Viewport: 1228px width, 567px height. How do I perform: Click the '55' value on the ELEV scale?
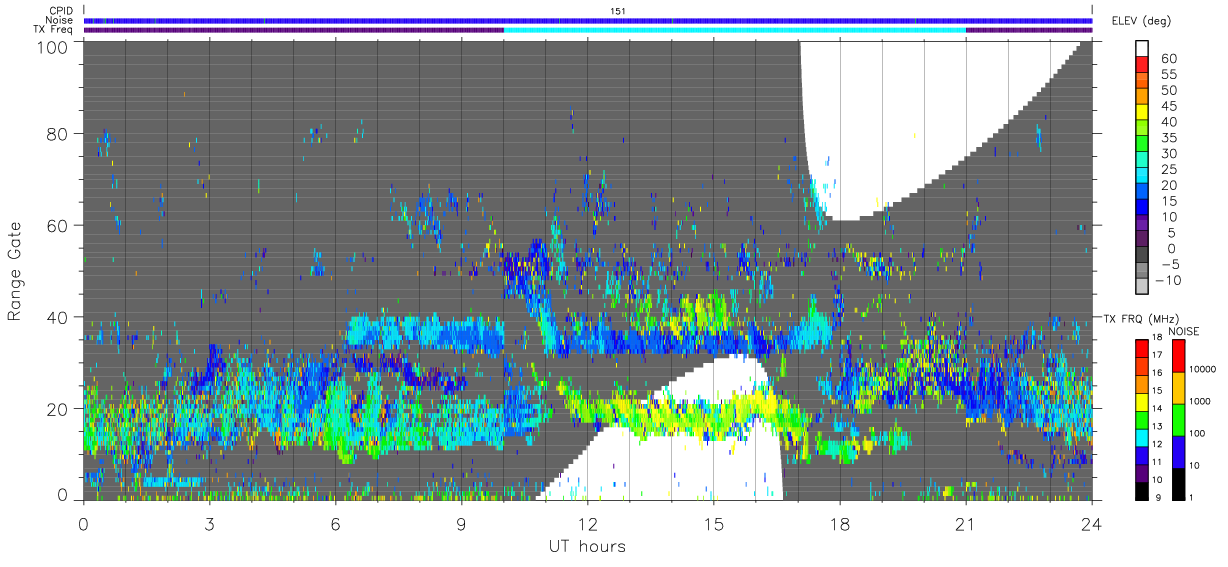[x=1170, y=74]
